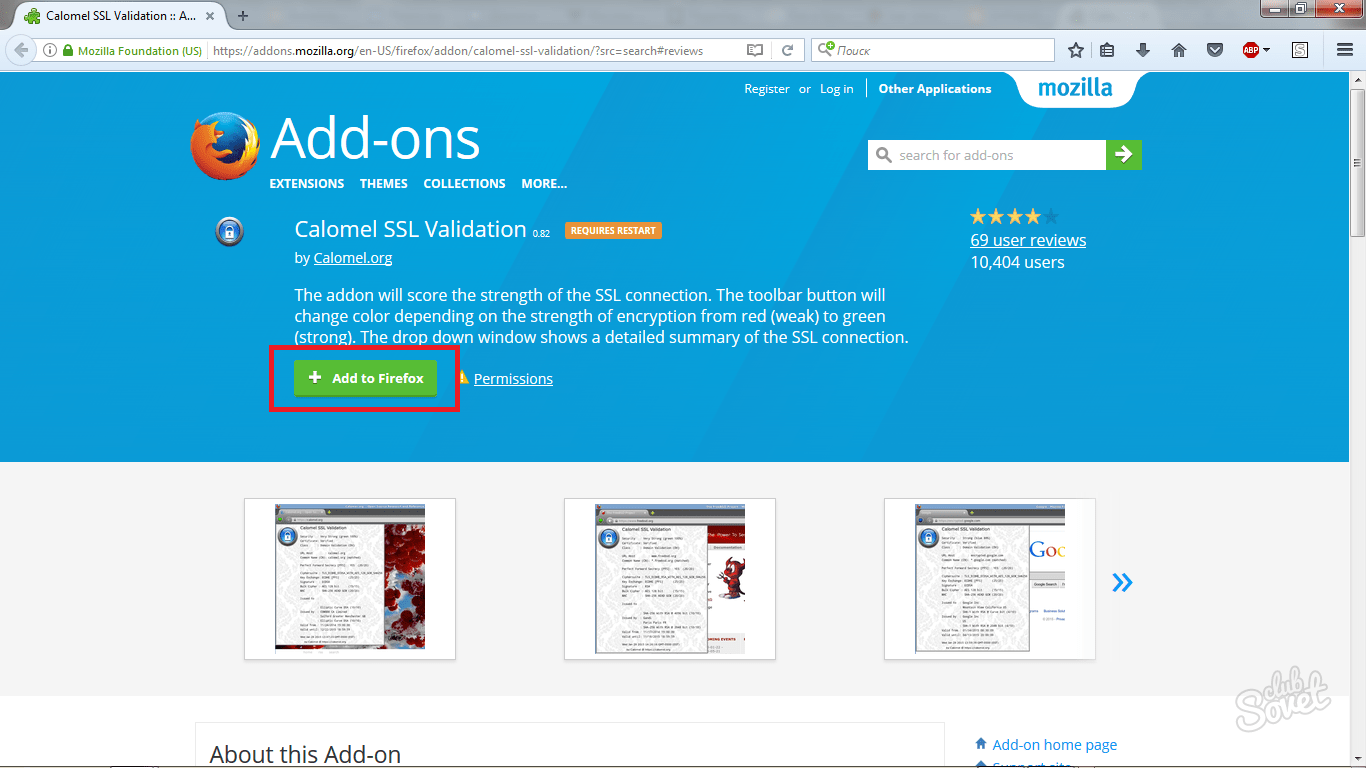This screenshot has width=1366, height=768.
Task: Click the Add-ons page title
Action: pos(375,138)
